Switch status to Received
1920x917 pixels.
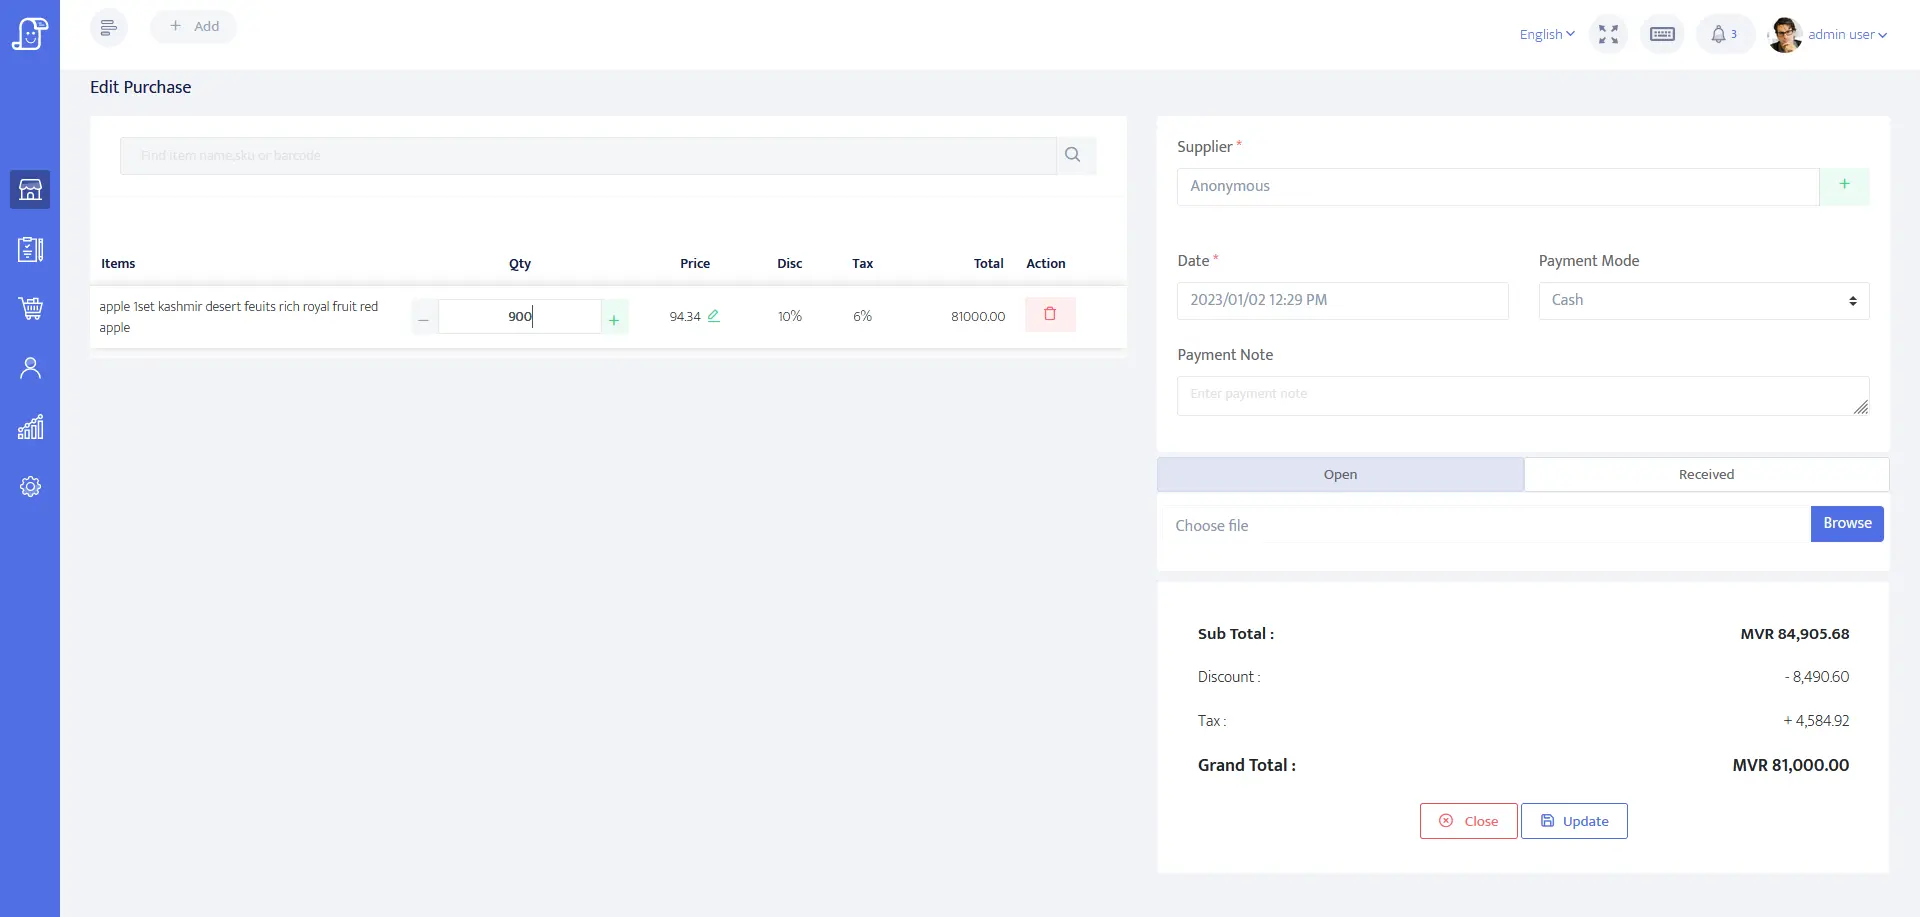coord(1706,475)
